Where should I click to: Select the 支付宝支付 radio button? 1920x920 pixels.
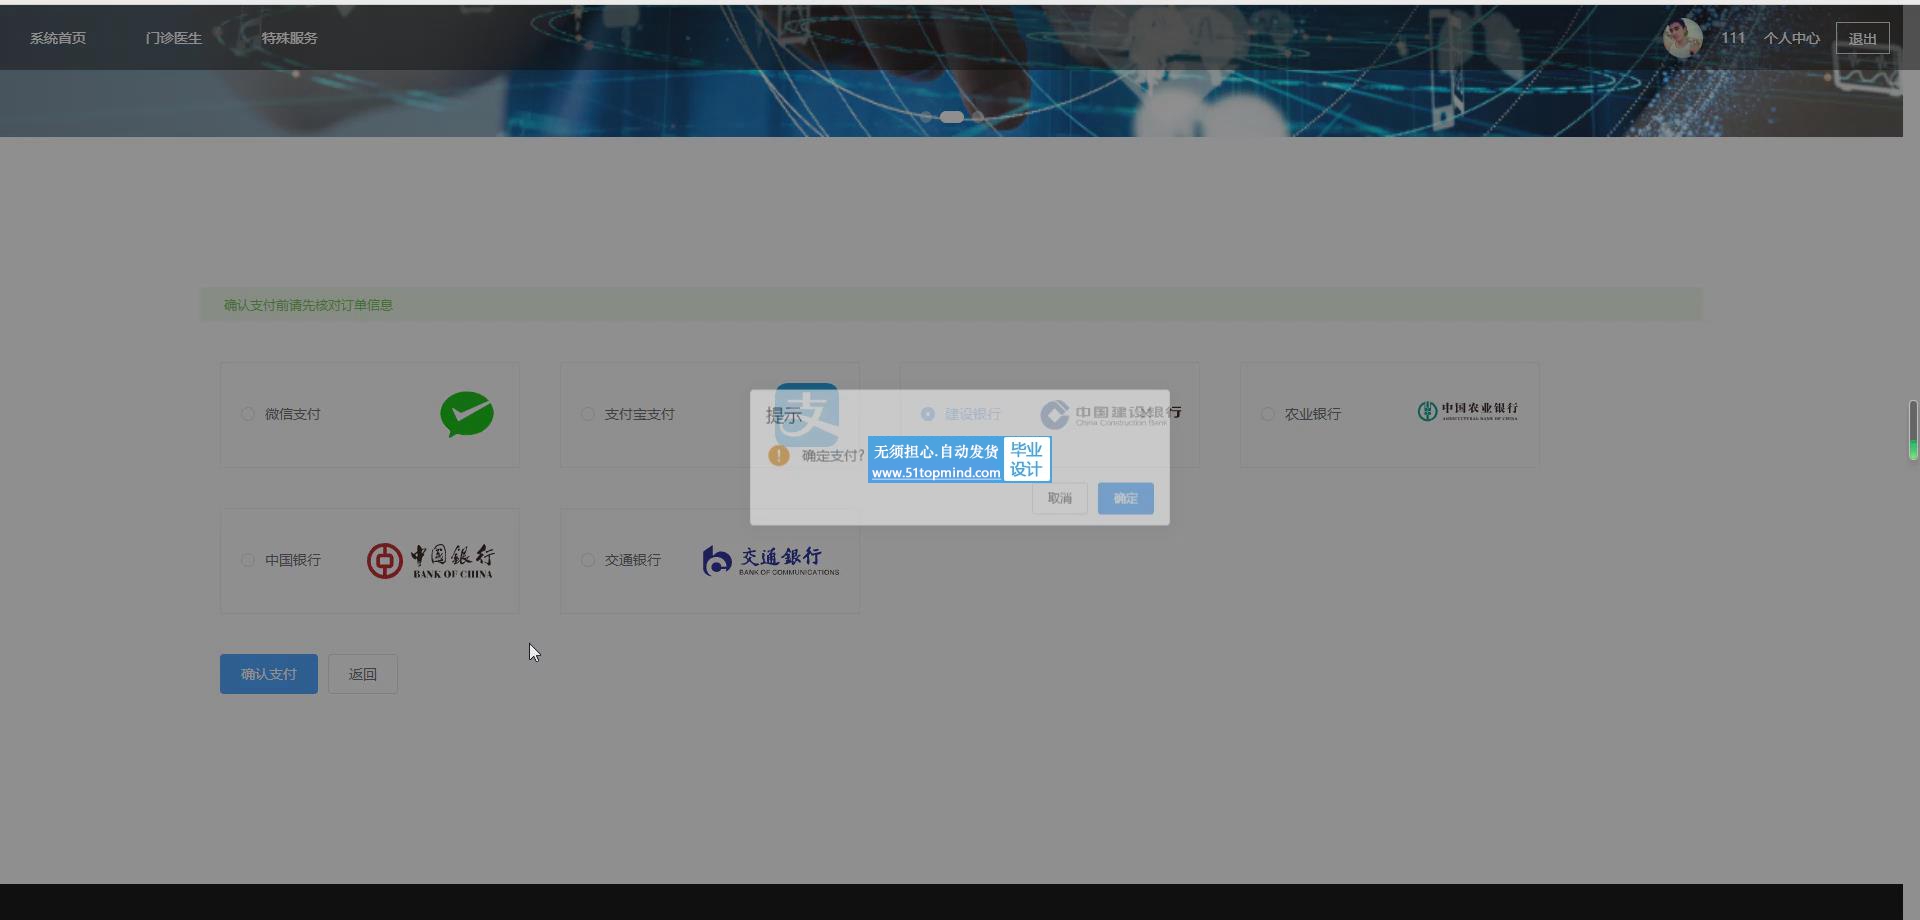pyautogui.click(x=587, y=414)
